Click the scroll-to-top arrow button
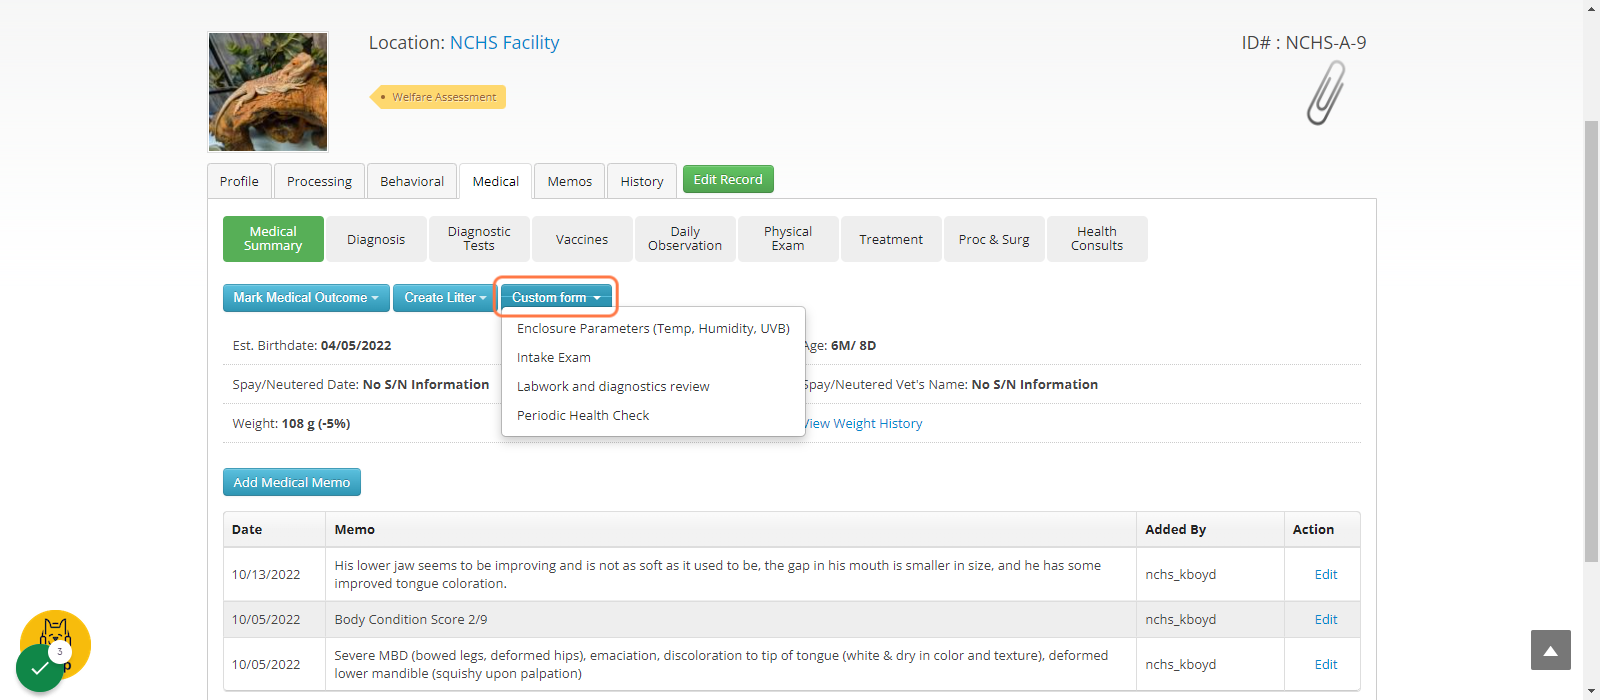Image resolution: width=1600 pixels, height=700 pixels. tap(1550, 650)
